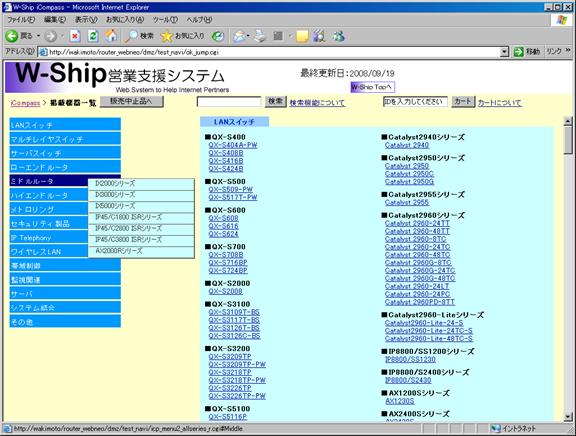Image resolution: width=576 pixels, height=436 pixels.
Task: Click the マルチレイヤスイッチ sidebar category
Action: tap(65, 139)
